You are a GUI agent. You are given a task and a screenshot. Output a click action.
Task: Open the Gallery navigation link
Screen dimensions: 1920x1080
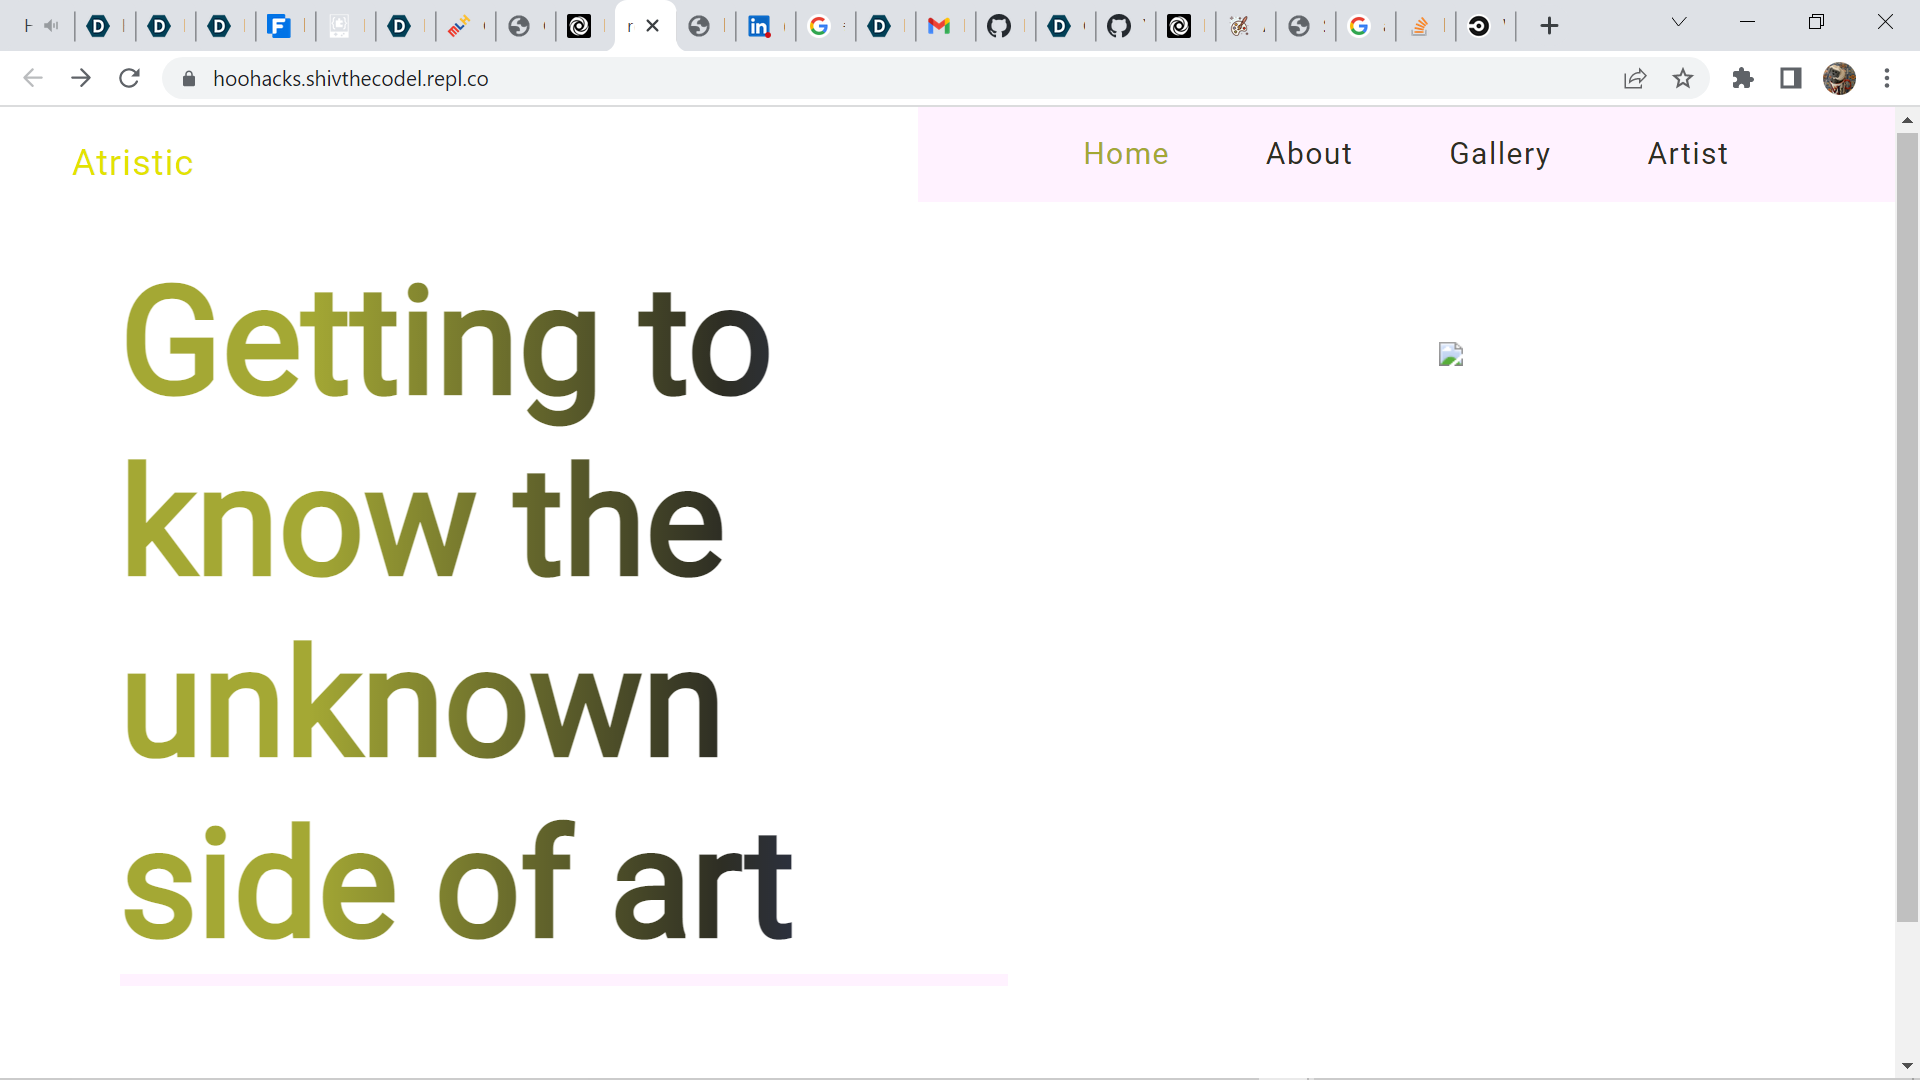click(x=1499, y=154)
